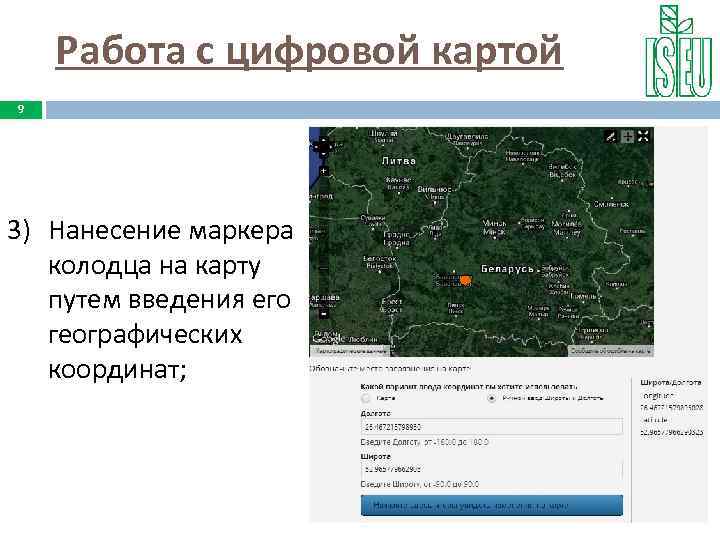Click the 'Вильнюс' city label on the map
Viewport: 720px width, 540px height.
pyautogui.click(x=434, y=189)
